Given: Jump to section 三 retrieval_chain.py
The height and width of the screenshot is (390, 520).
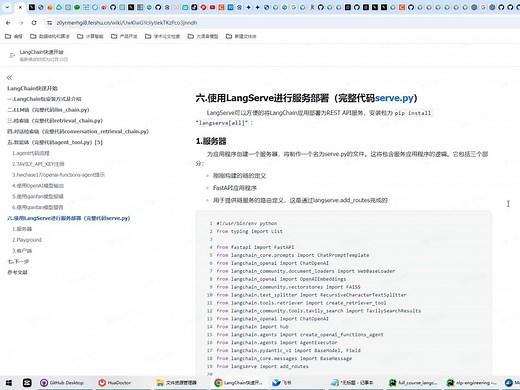Looking at the screenshot, I should (x=55, y=120).
